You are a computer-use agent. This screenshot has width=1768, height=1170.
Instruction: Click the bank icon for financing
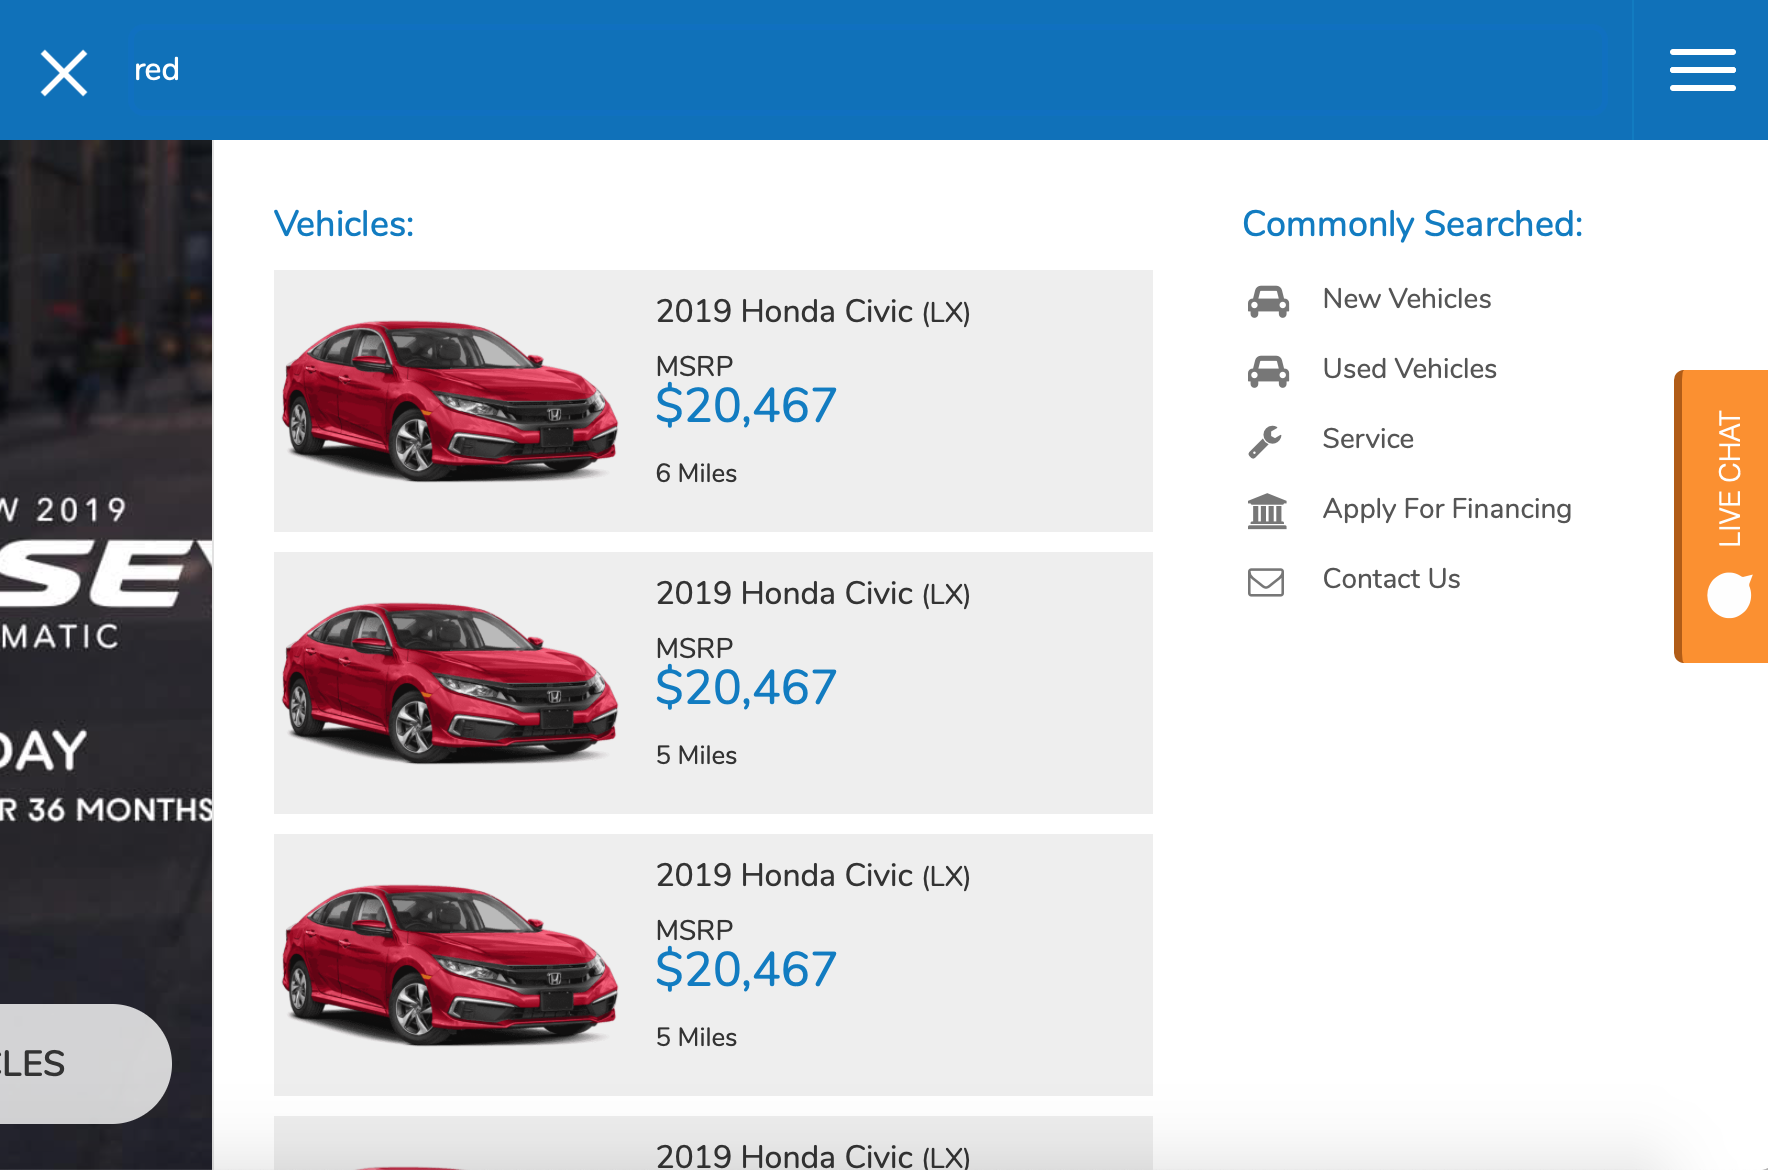1267,511
